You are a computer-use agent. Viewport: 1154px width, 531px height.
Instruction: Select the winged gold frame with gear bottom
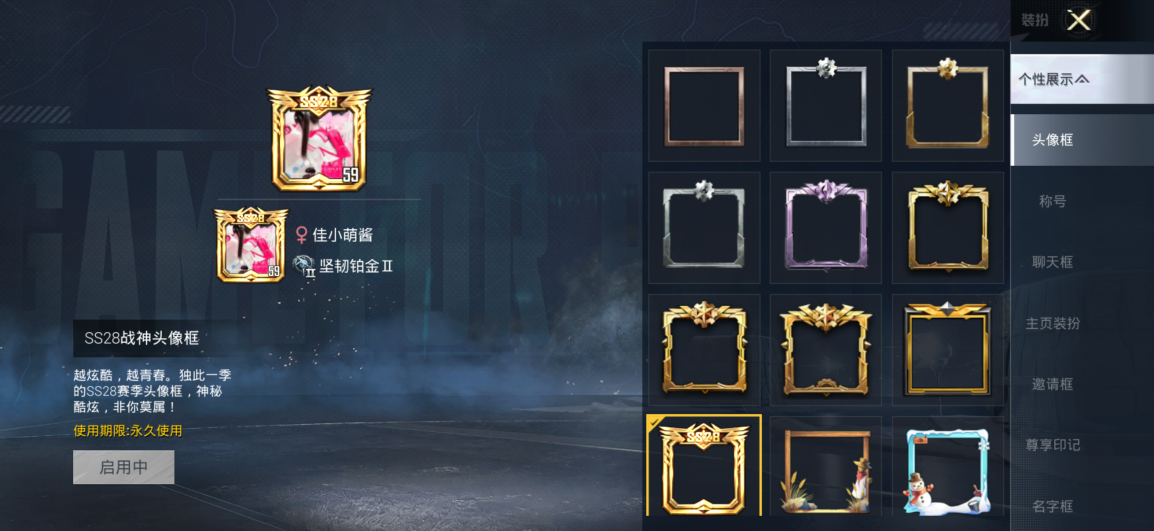click(826, 350)
